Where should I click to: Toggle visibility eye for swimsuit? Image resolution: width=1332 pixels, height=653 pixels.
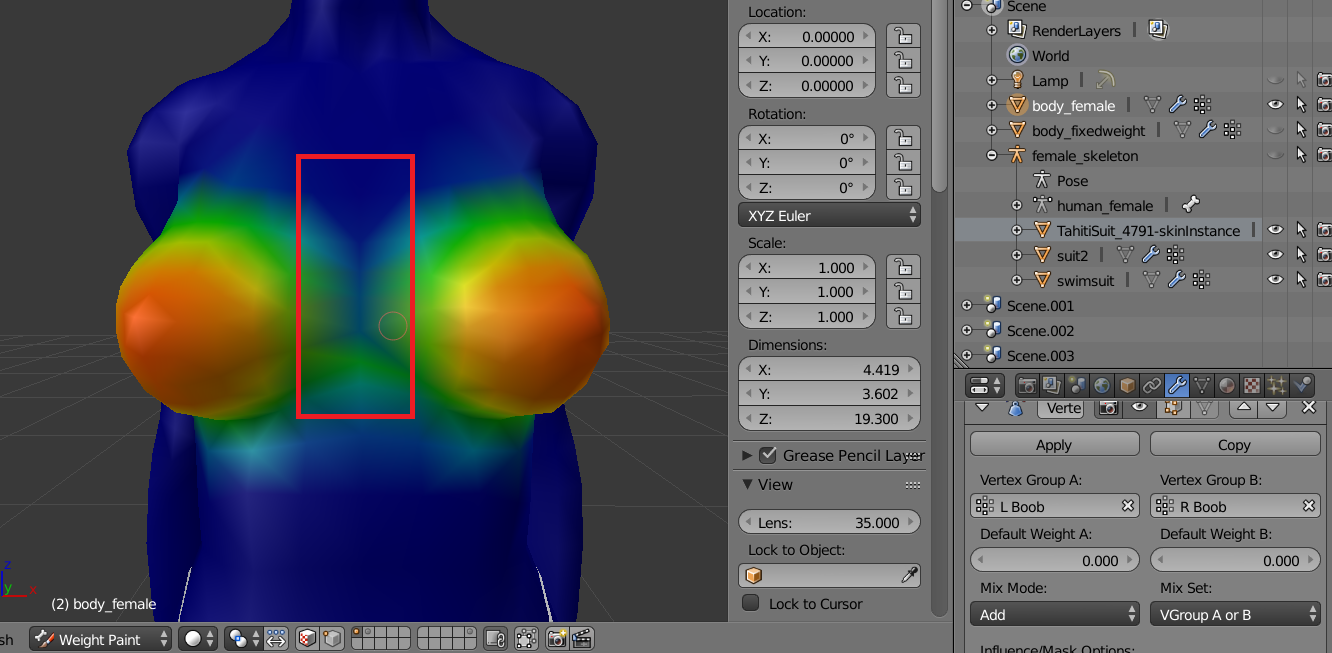(1275, 280)
